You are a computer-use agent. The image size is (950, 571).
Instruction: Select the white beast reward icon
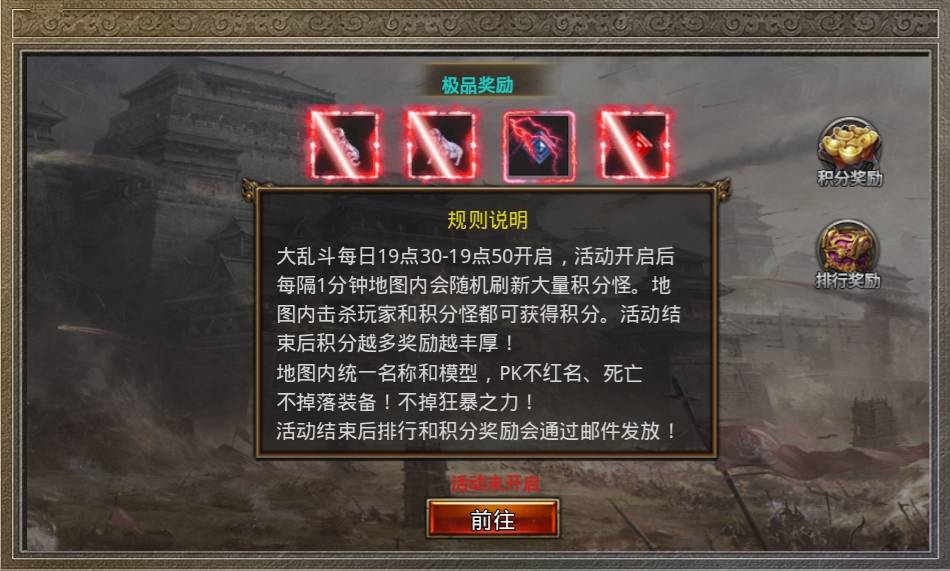(441, 145)
